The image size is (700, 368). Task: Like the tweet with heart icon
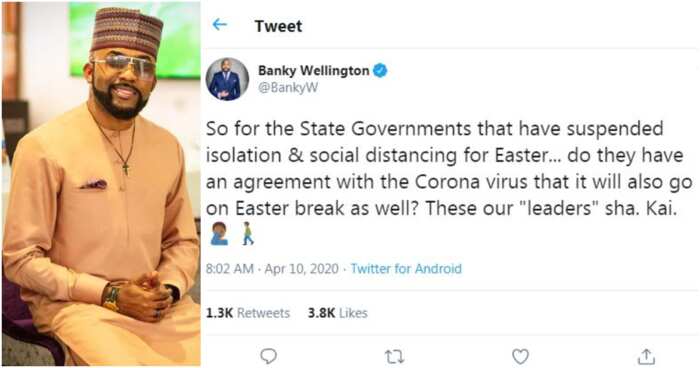520,356
